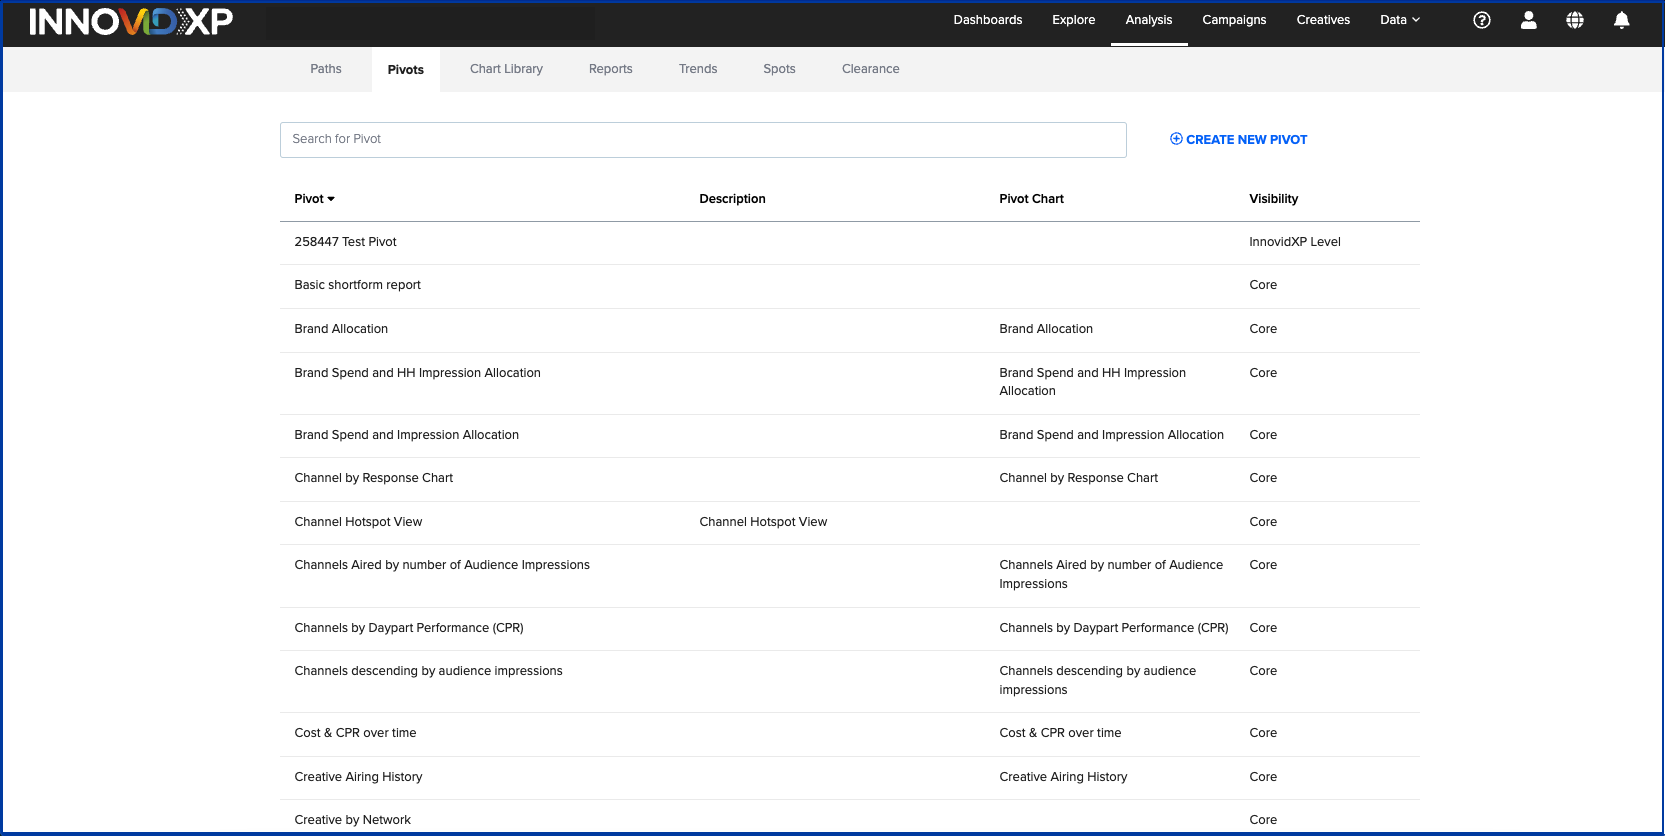Open the Brand Allocation pivot name

pos(341,329)
